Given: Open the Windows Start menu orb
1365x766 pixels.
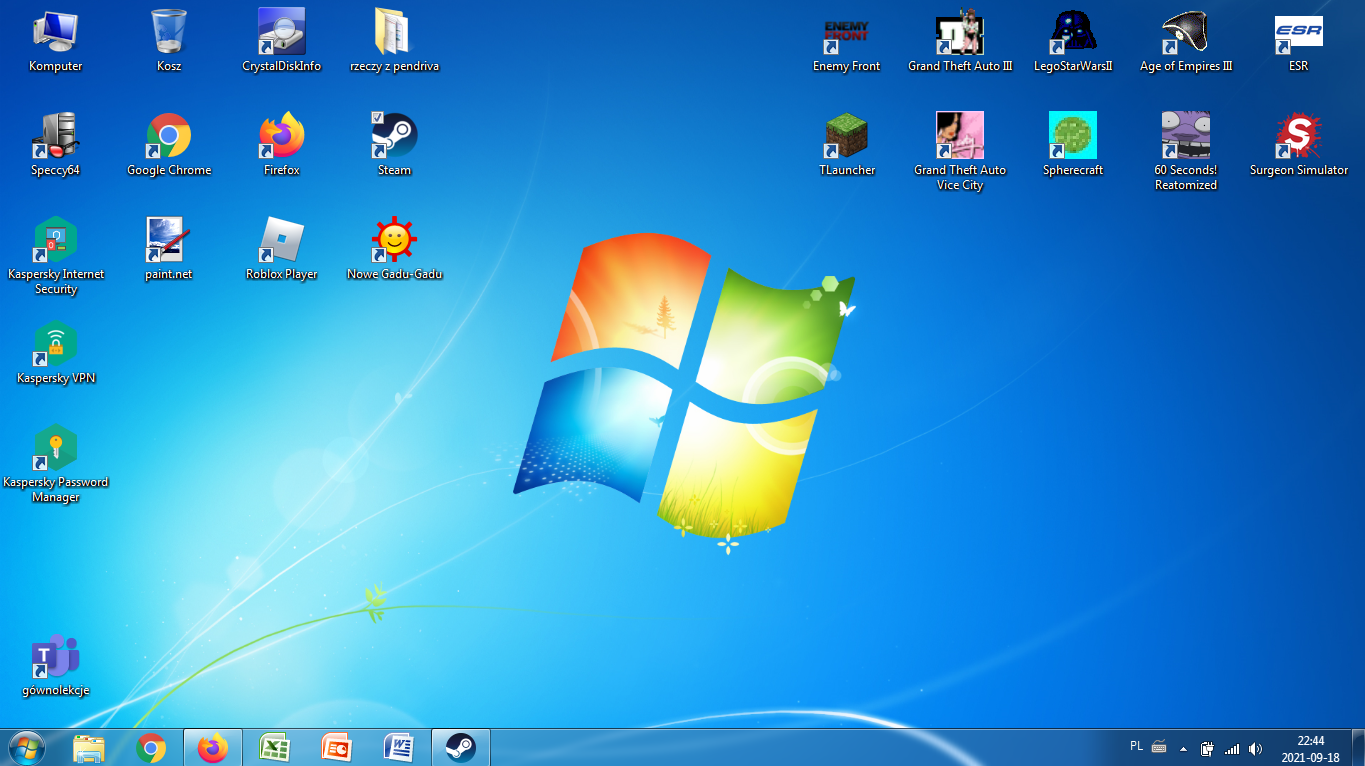Looking at the screenshot, I should pos(26,747).
